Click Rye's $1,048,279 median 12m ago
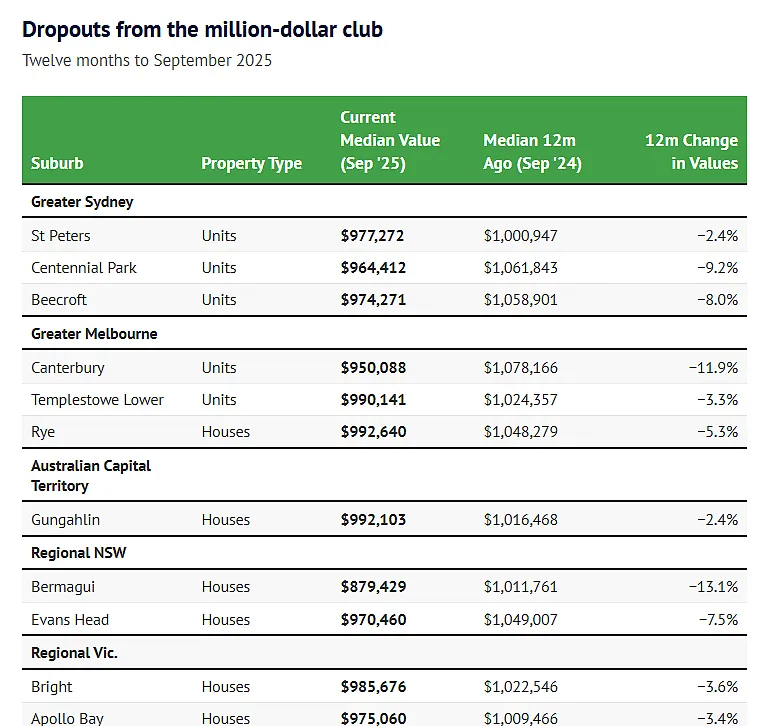 pyautogui.click(x=520, y=431)
